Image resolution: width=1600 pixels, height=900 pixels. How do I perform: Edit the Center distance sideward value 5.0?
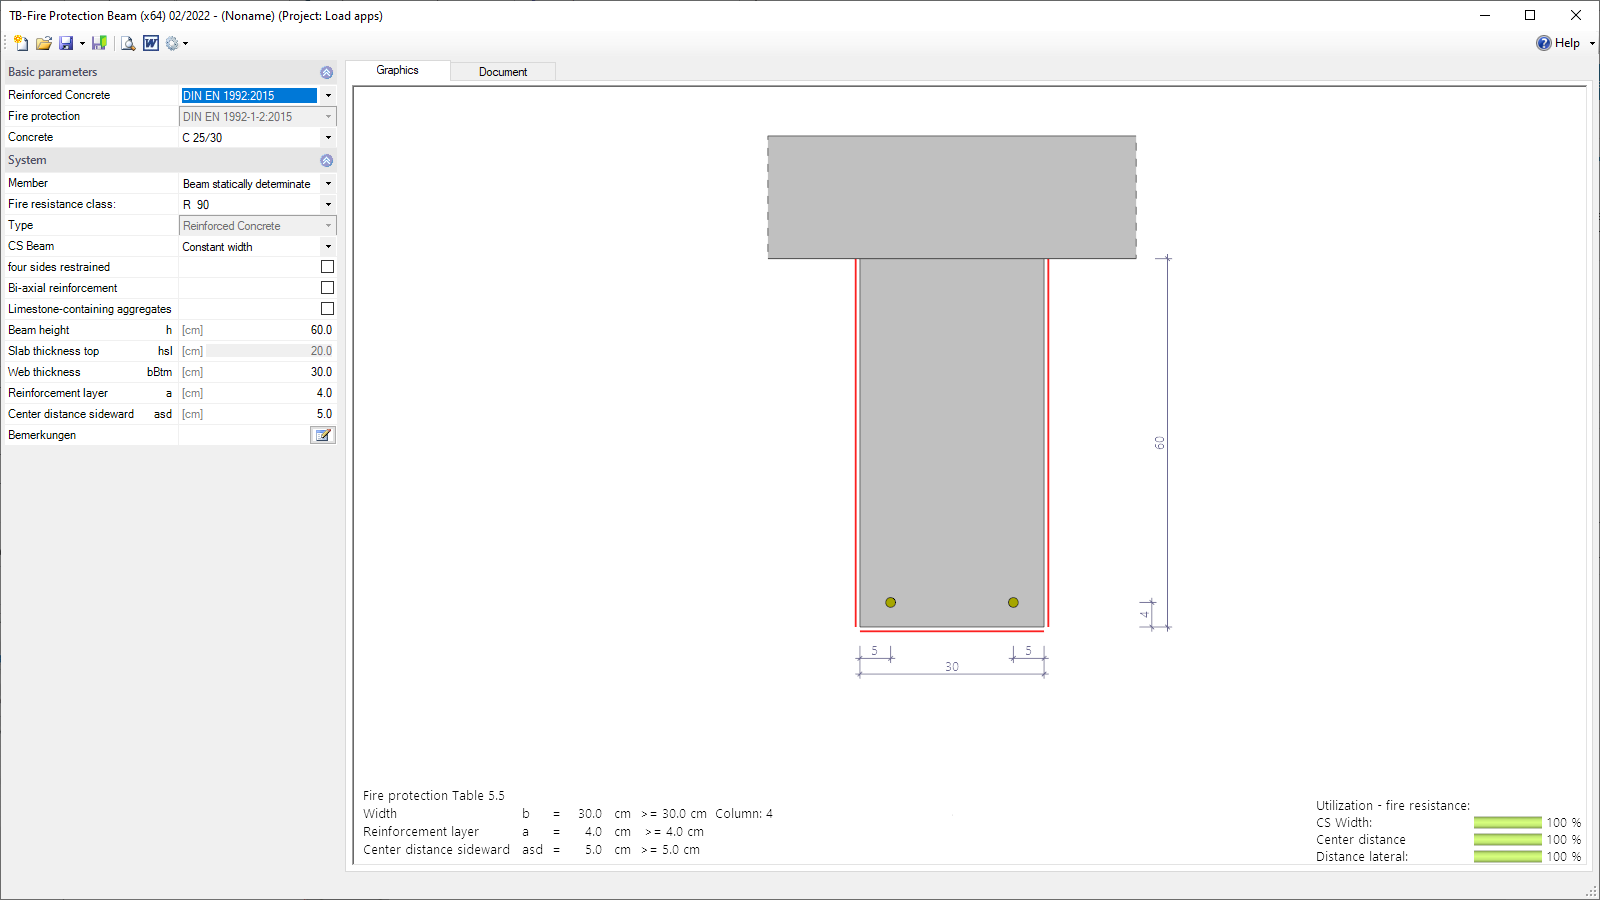(x=270, y=414)
